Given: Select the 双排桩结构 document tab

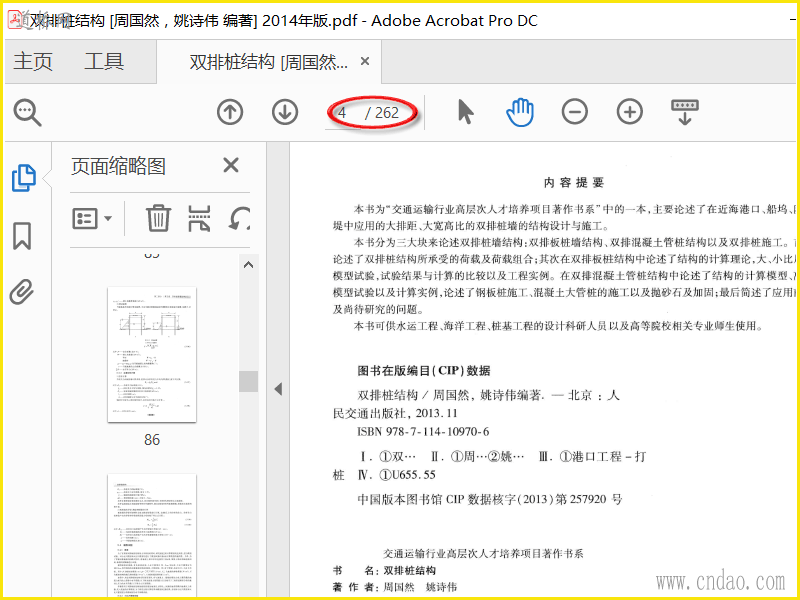Looking at the screenshot, I should [x=268, y=62].
